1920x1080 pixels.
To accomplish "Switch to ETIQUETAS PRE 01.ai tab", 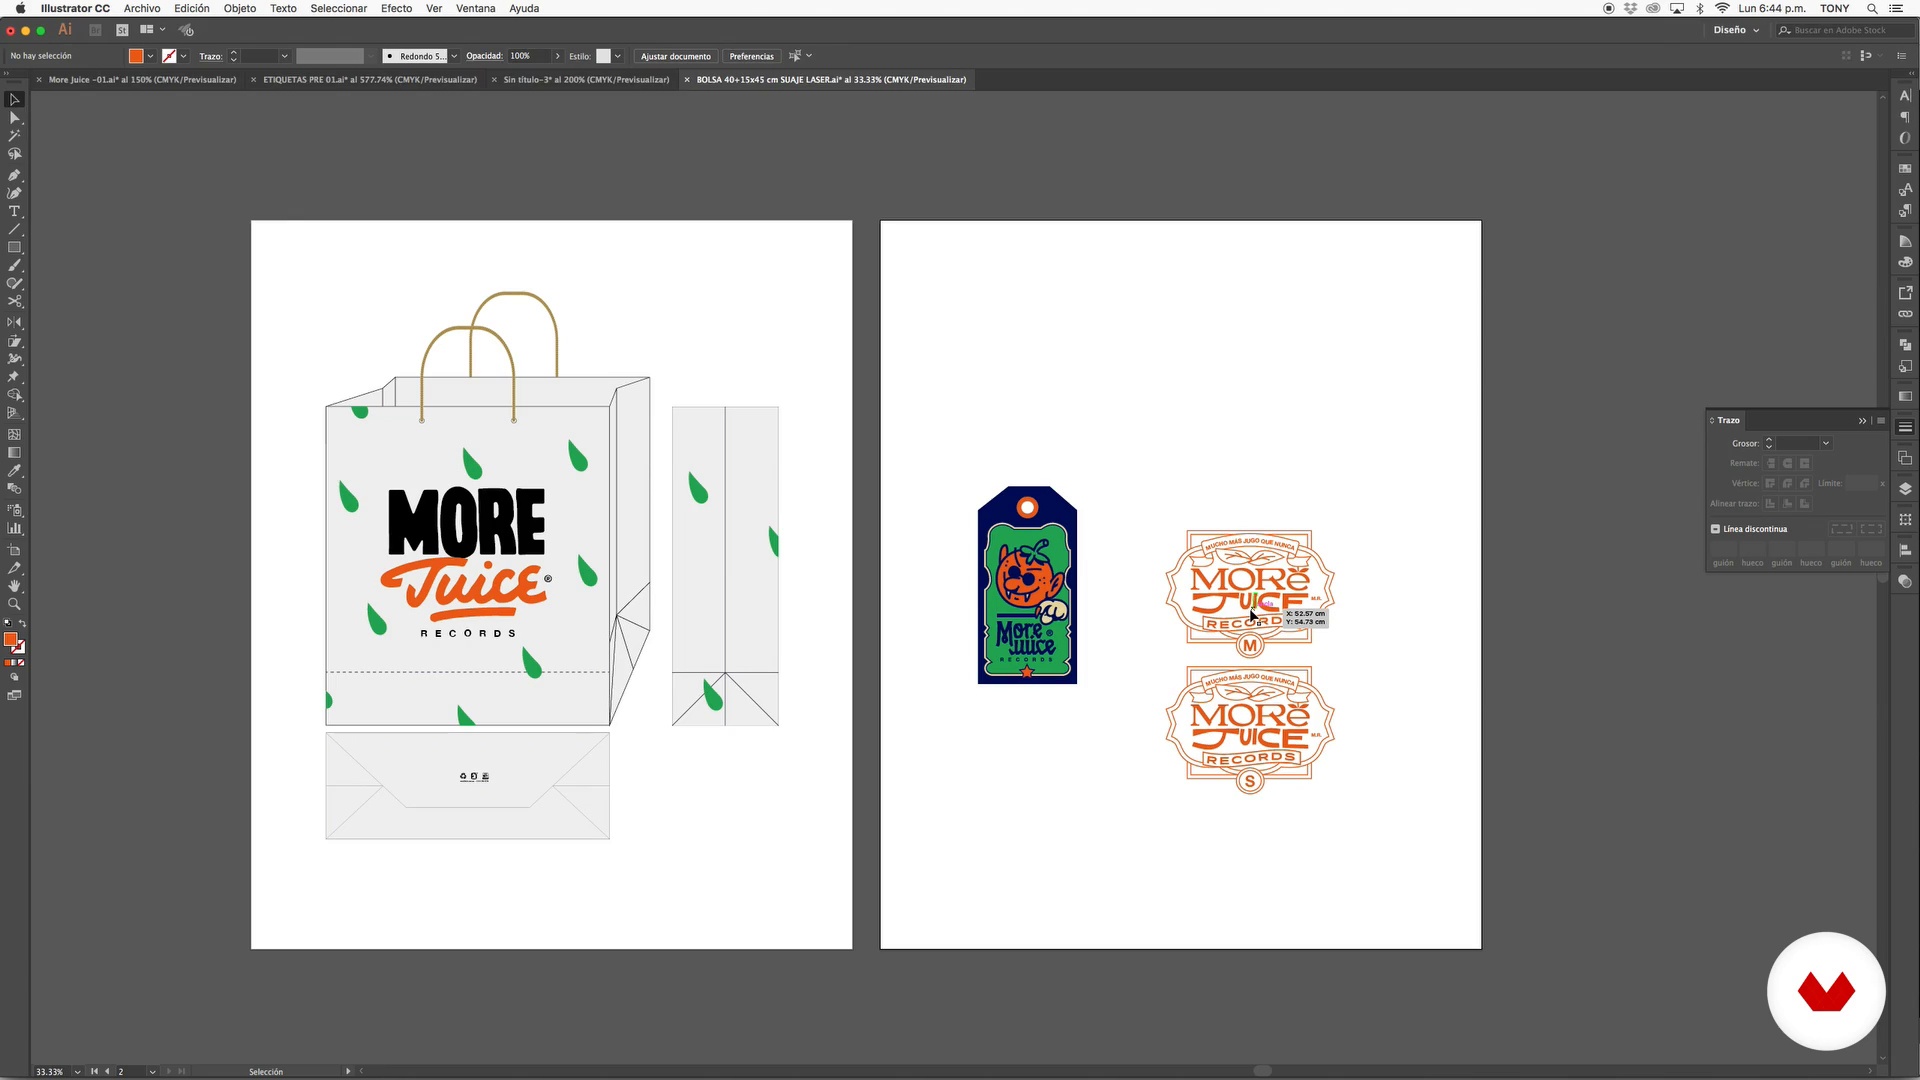I will click(x=370, y=80).
